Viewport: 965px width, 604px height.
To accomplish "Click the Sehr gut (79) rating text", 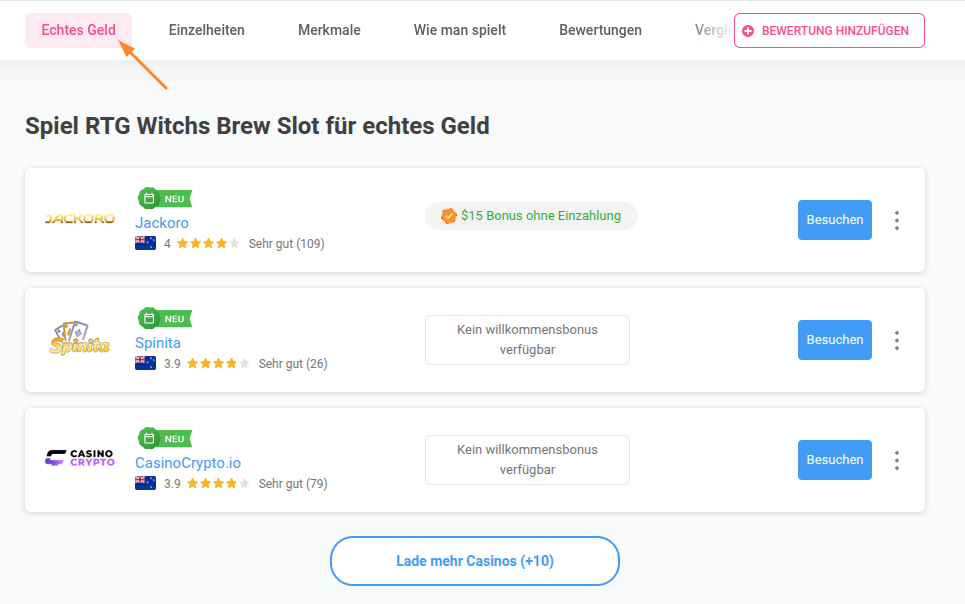I will (x=293, y=484).
